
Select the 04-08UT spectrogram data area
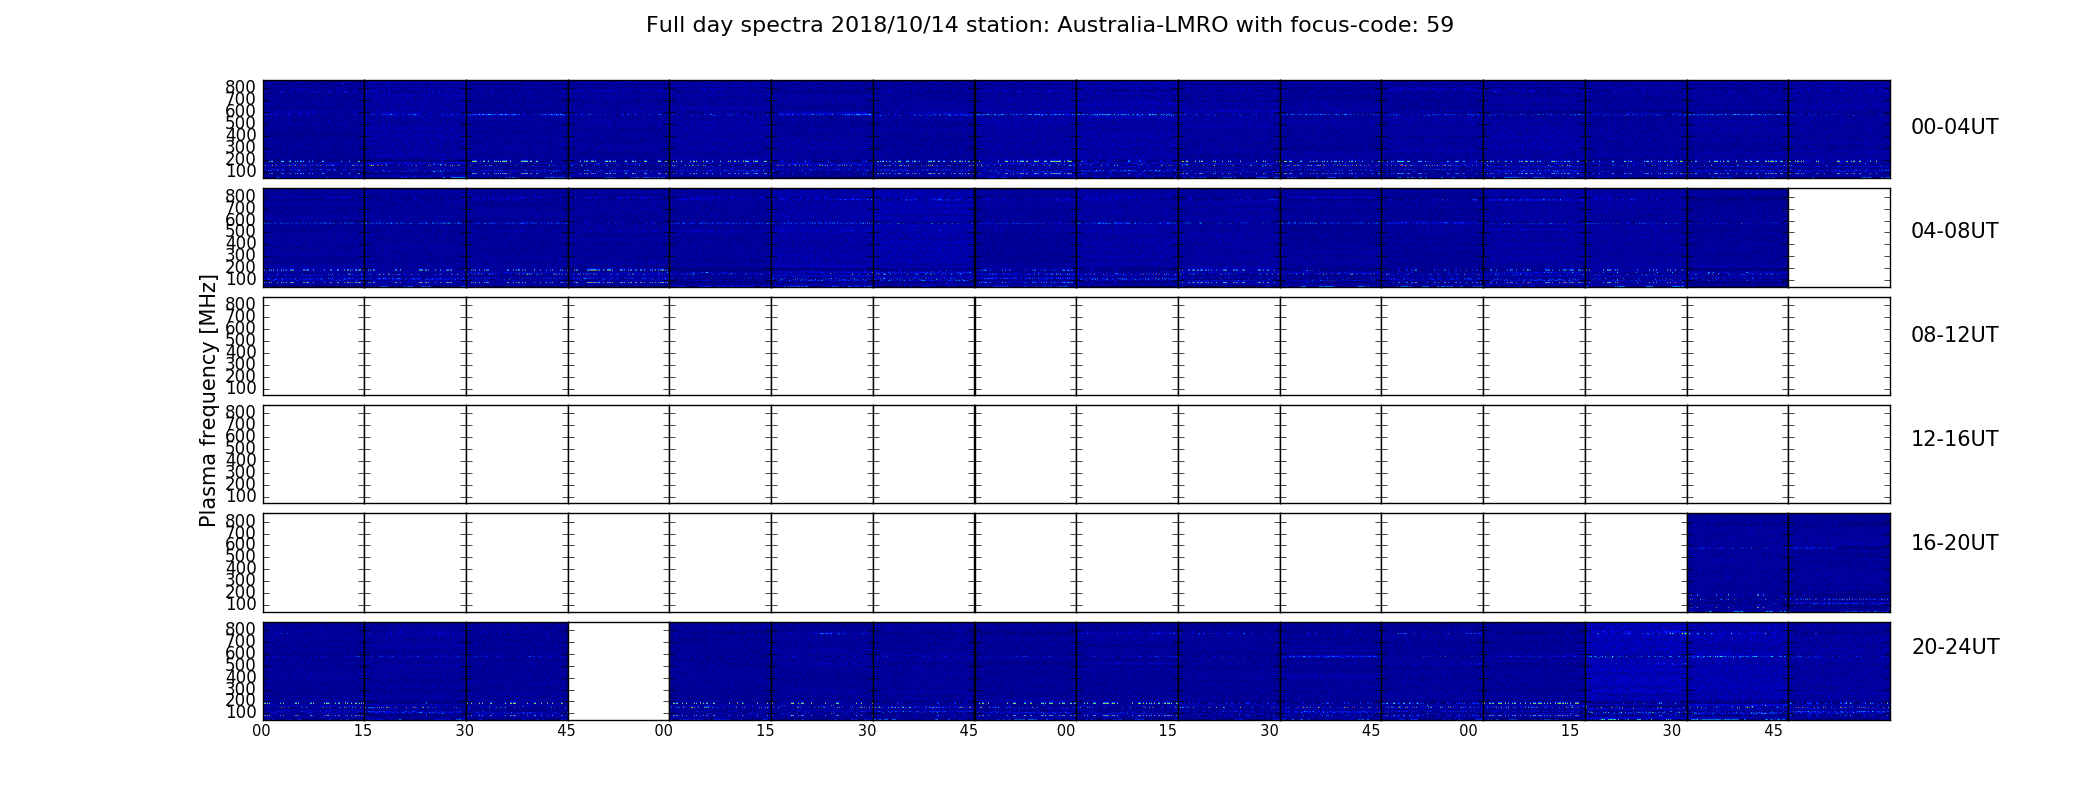tap(1025, 238)
